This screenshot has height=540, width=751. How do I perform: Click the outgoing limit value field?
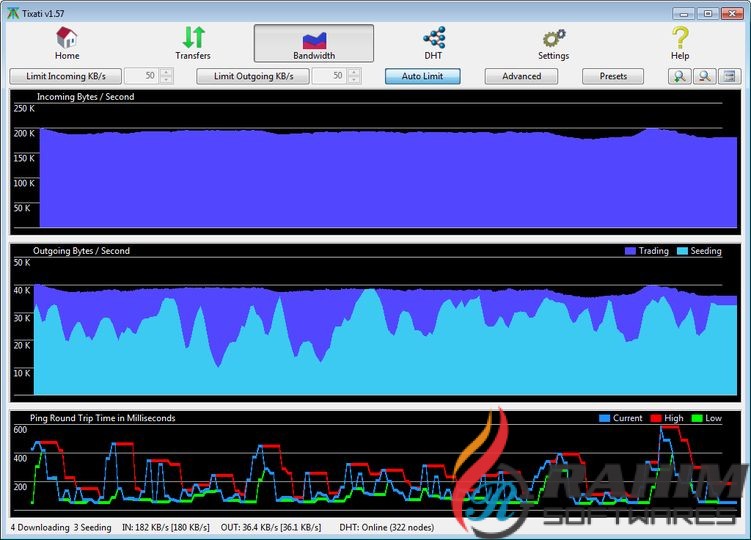coord(329,76)
